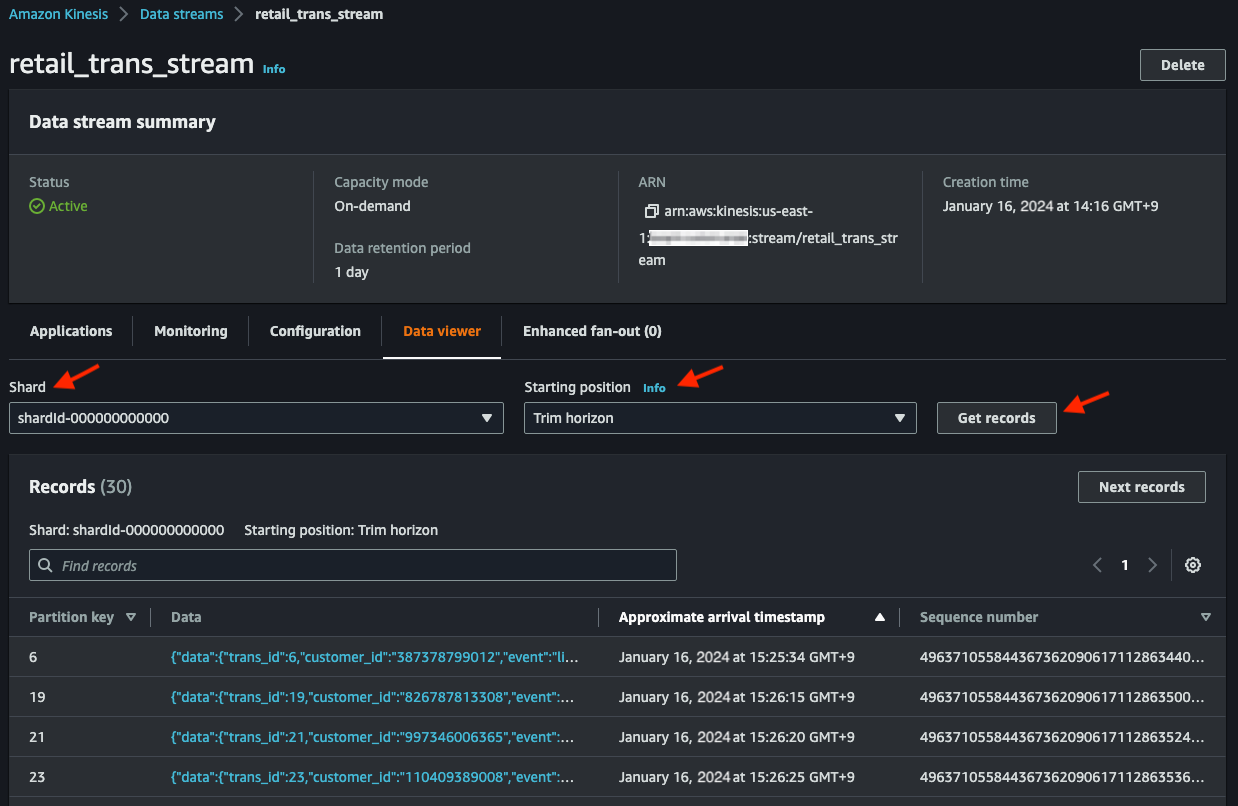Sort by Sequence number column arrow
Viewport: 1238px width, 806px height.
coord(1205,617)
